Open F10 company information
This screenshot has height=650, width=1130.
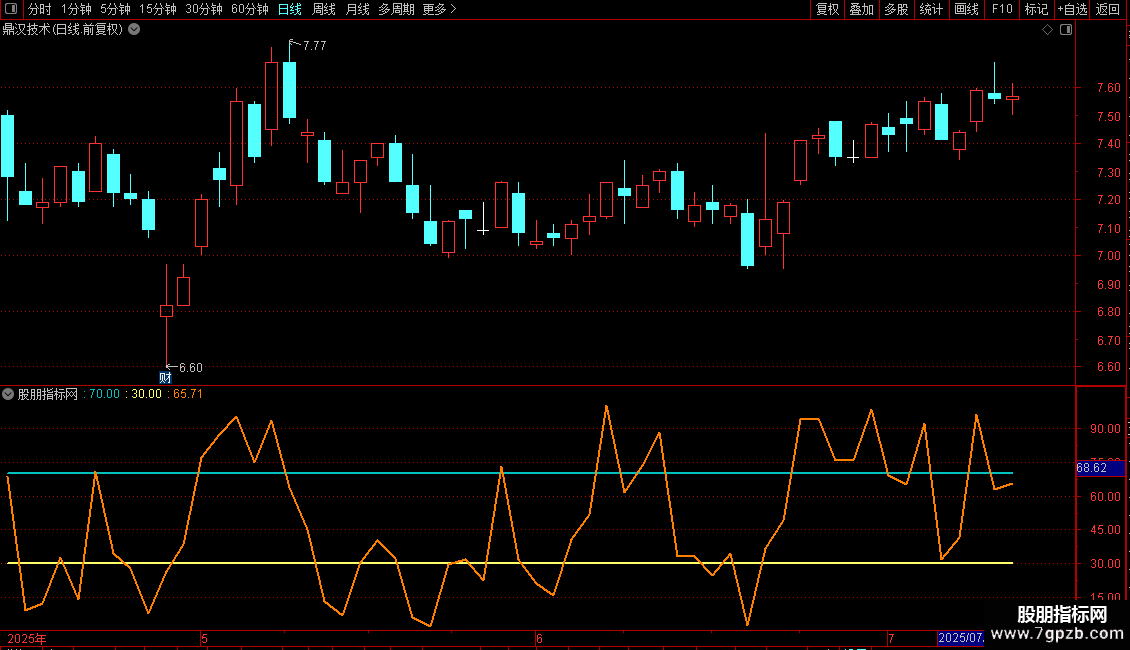(1002, 9)
